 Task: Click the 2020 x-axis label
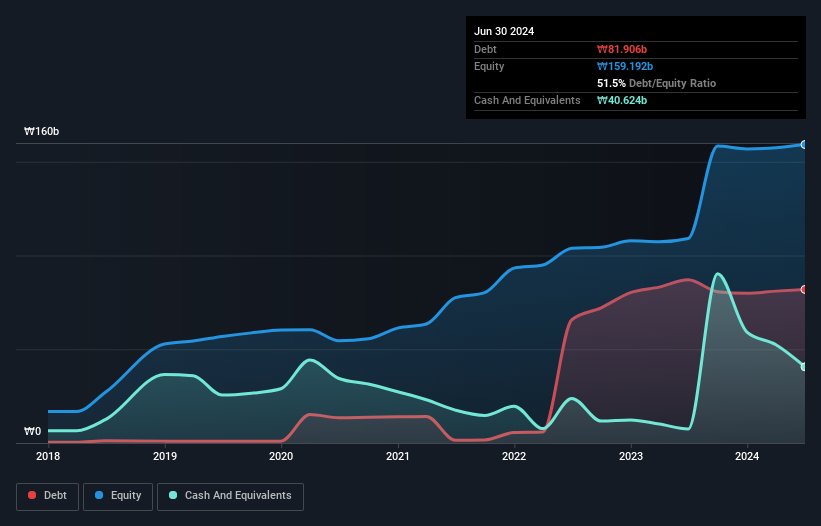[281, 456]
